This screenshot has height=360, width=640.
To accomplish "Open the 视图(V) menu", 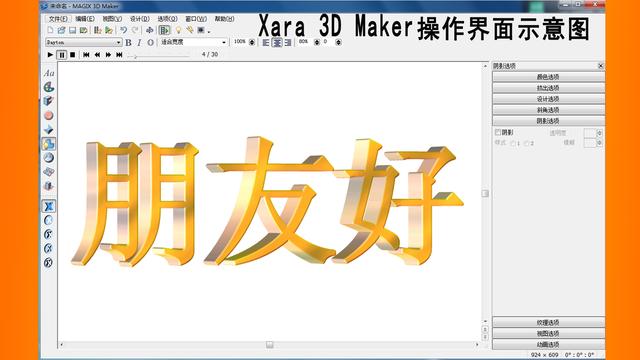I will coord(112,19).
